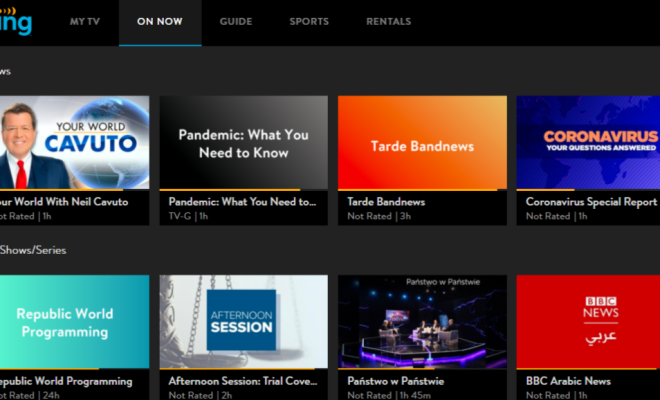Open the RENTALS tab
The height and width of the screenshot is (400, 660).
(389, 21)
